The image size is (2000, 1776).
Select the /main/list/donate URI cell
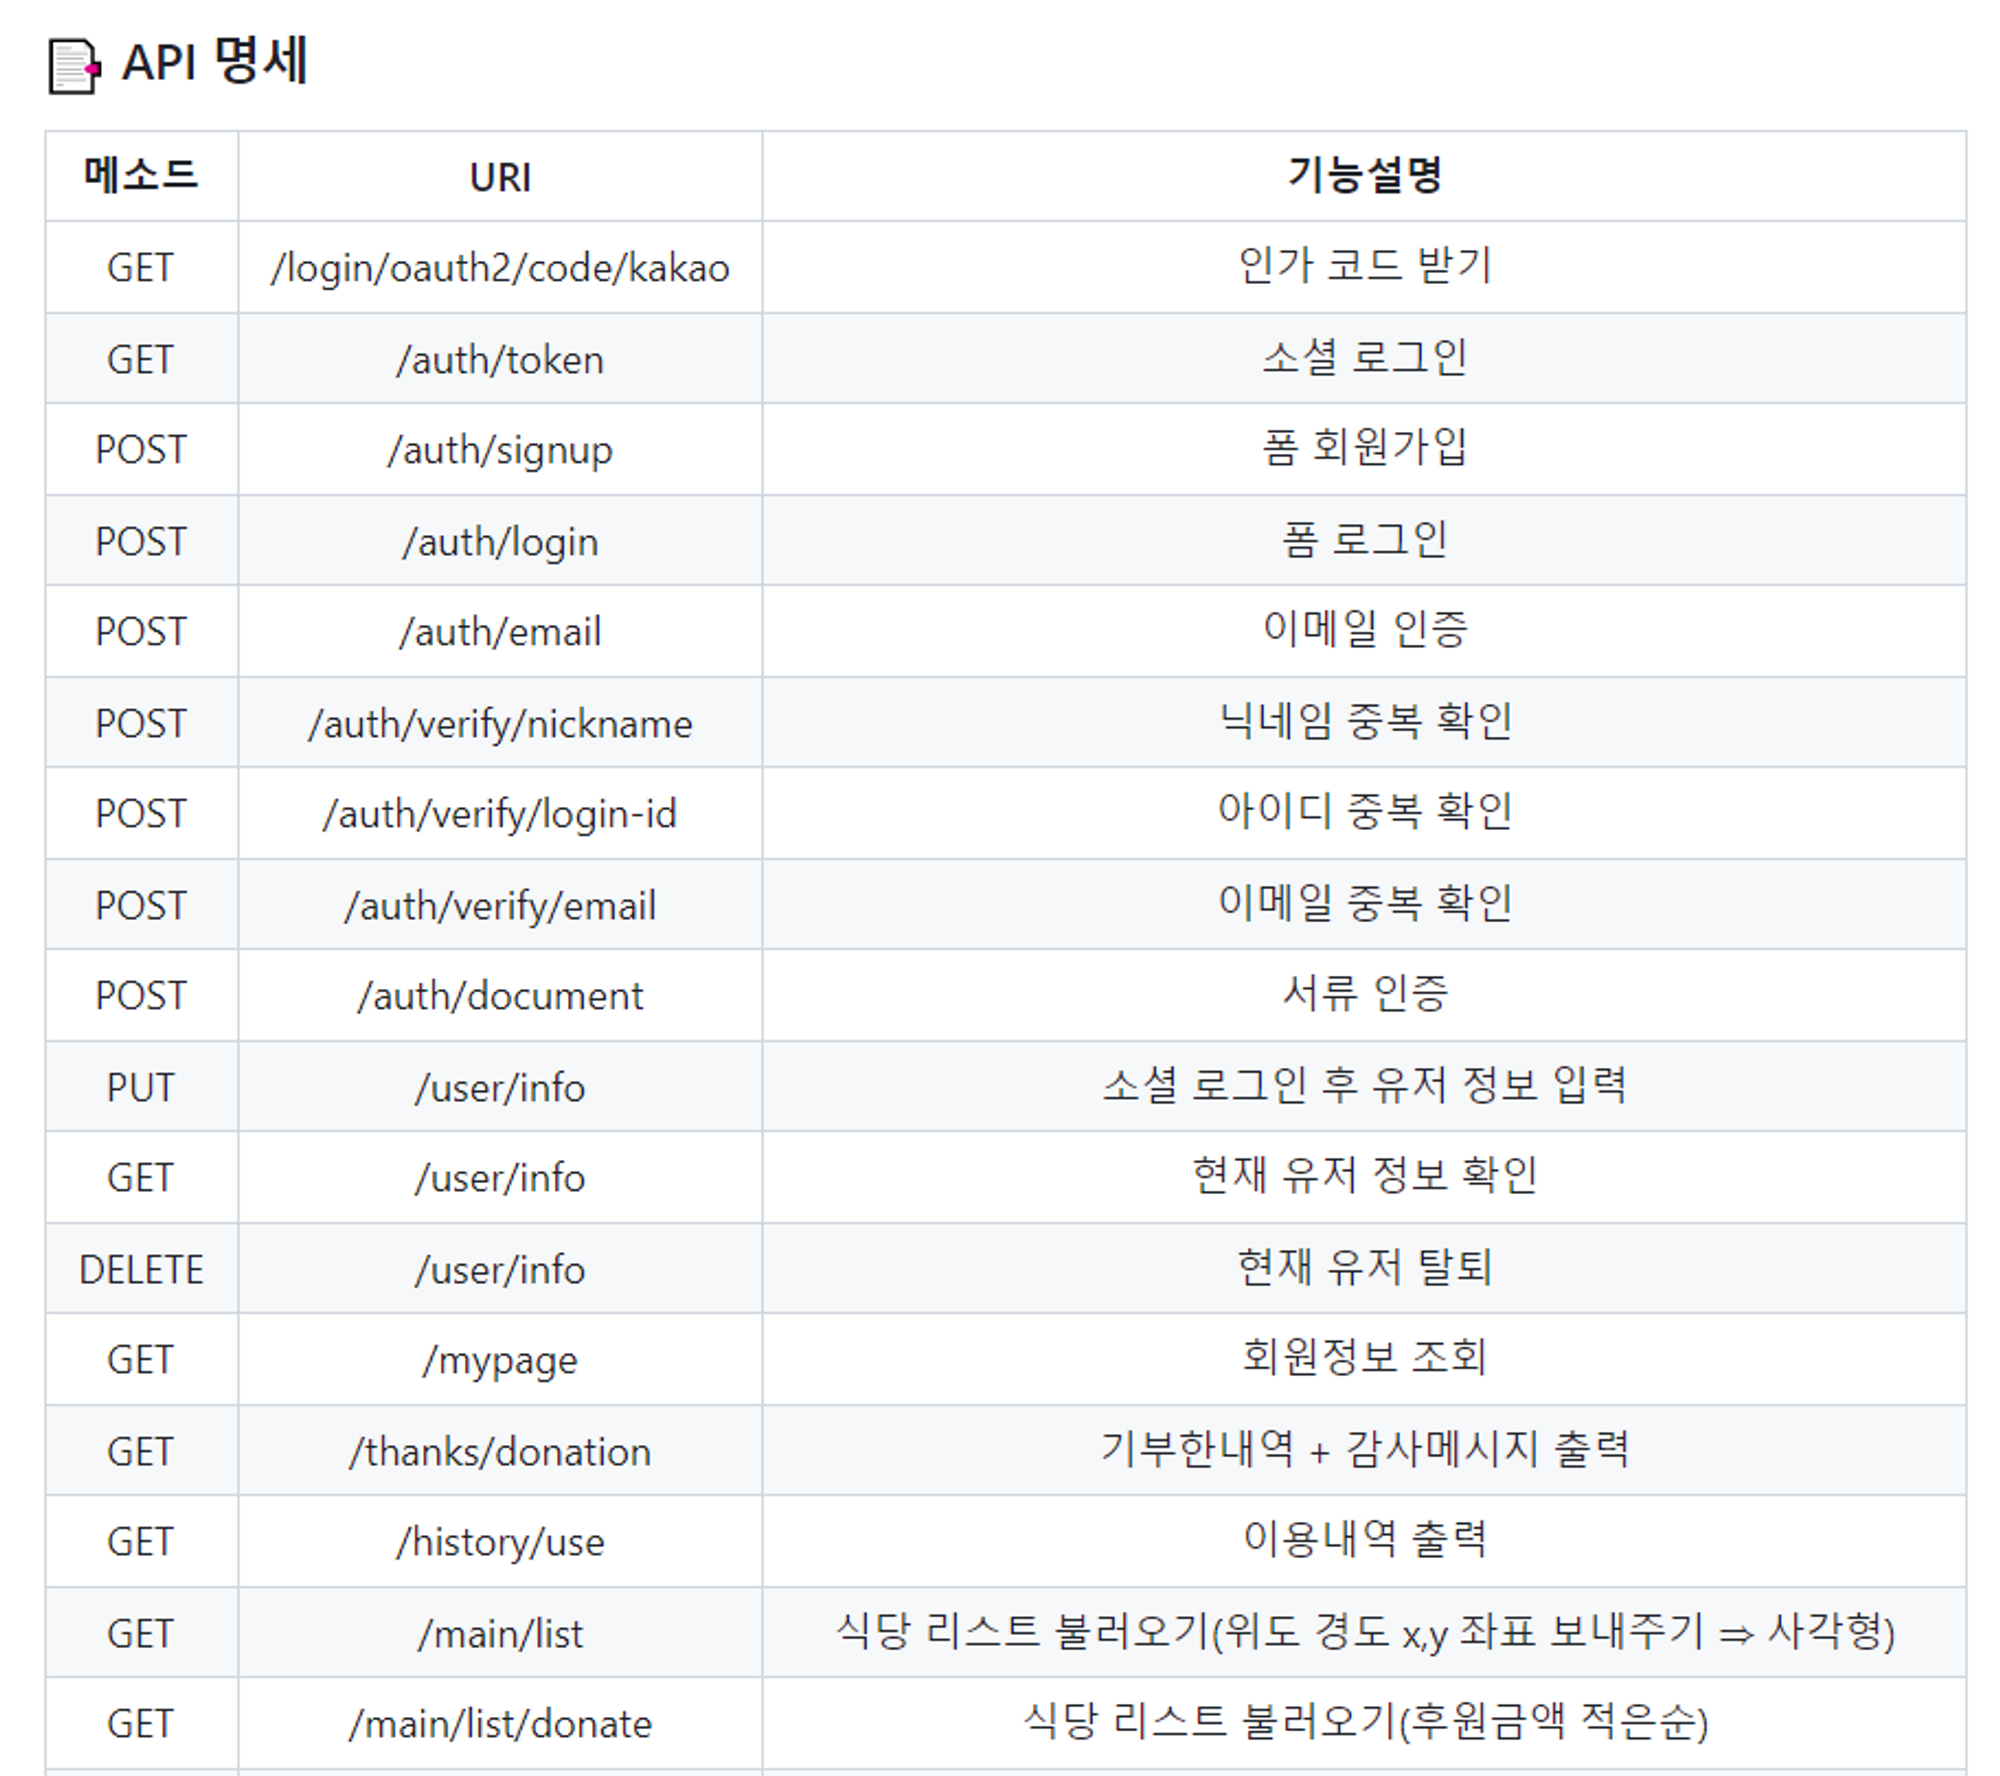click(500, 1723)
